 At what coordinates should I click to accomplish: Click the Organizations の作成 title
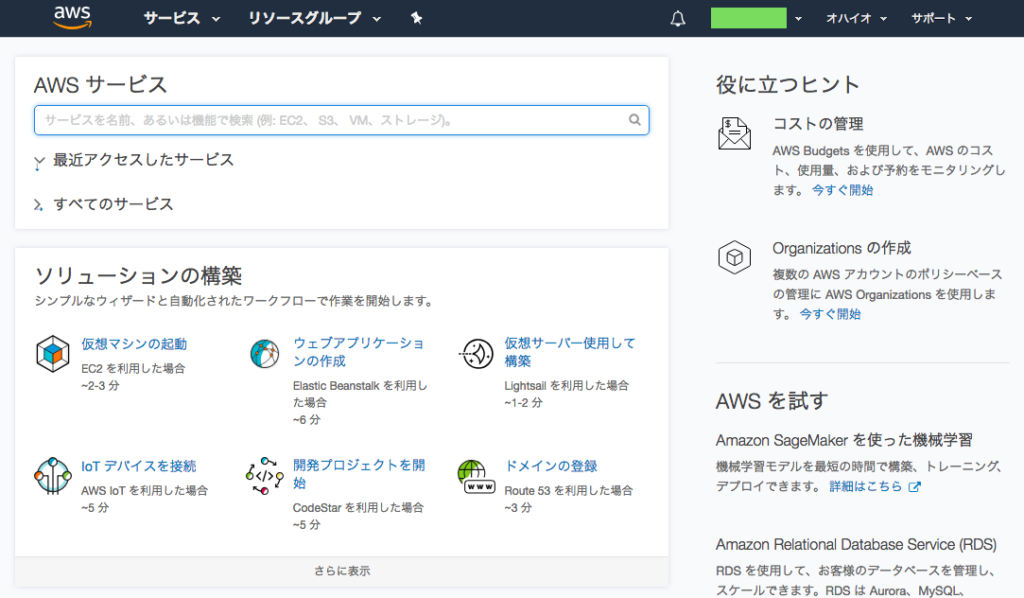(x=841, y=248)
